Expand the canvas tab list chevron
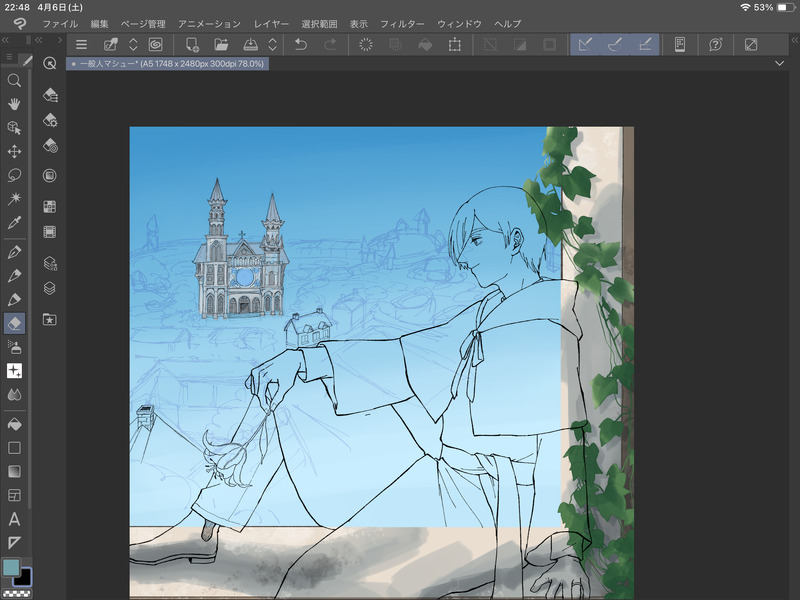This screenshot has height=600, width=800. coord(779,63)
